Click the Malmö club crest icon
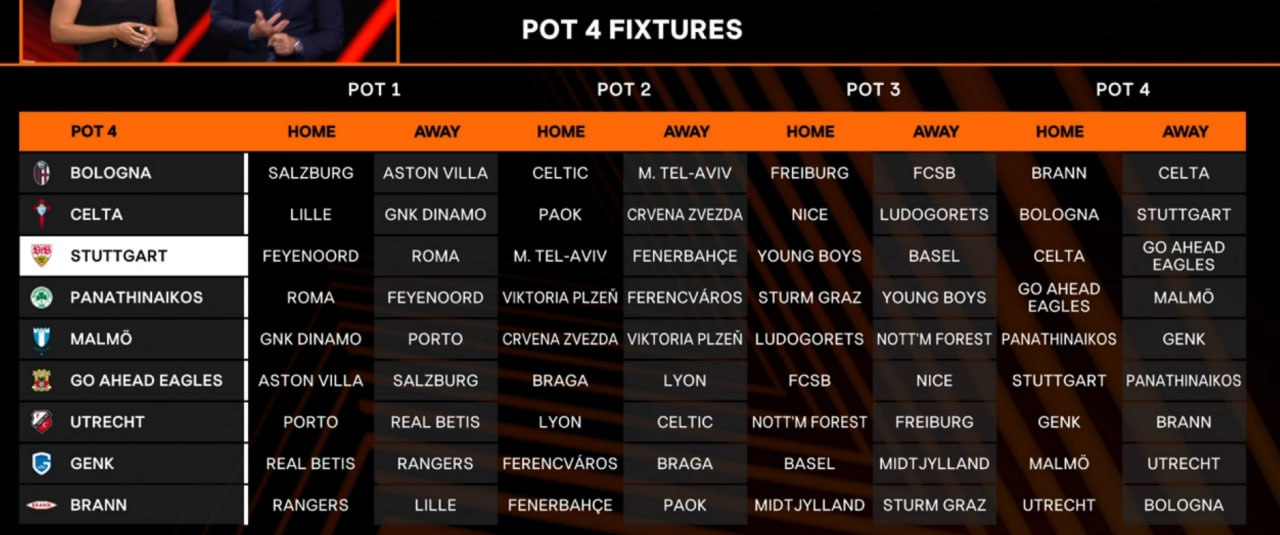Viewport: 1280px width, 535px height. coord(42,339)
